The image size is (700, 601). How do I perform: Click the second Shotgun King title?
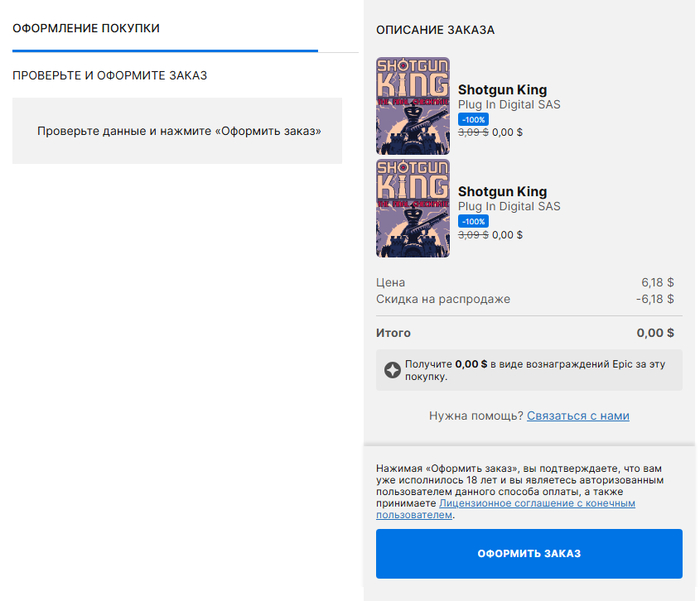pyautogui.click(x=502, y=192)
